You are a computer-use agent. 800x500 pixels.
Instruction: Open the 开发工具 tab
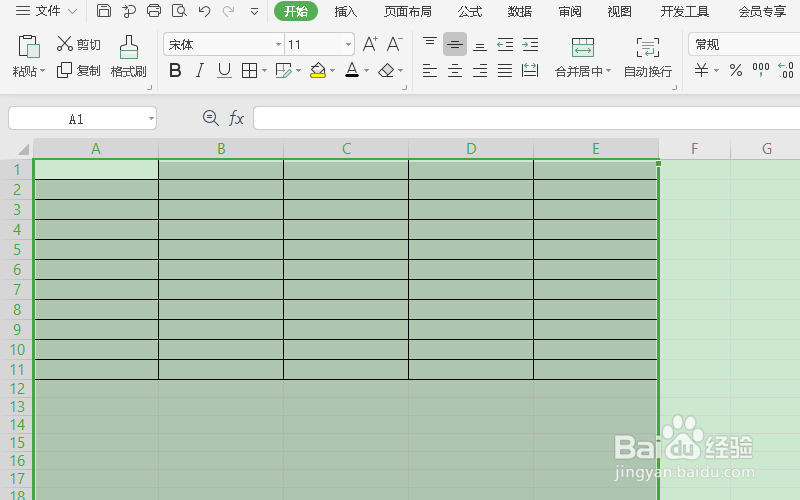click(x=684, y=11)
